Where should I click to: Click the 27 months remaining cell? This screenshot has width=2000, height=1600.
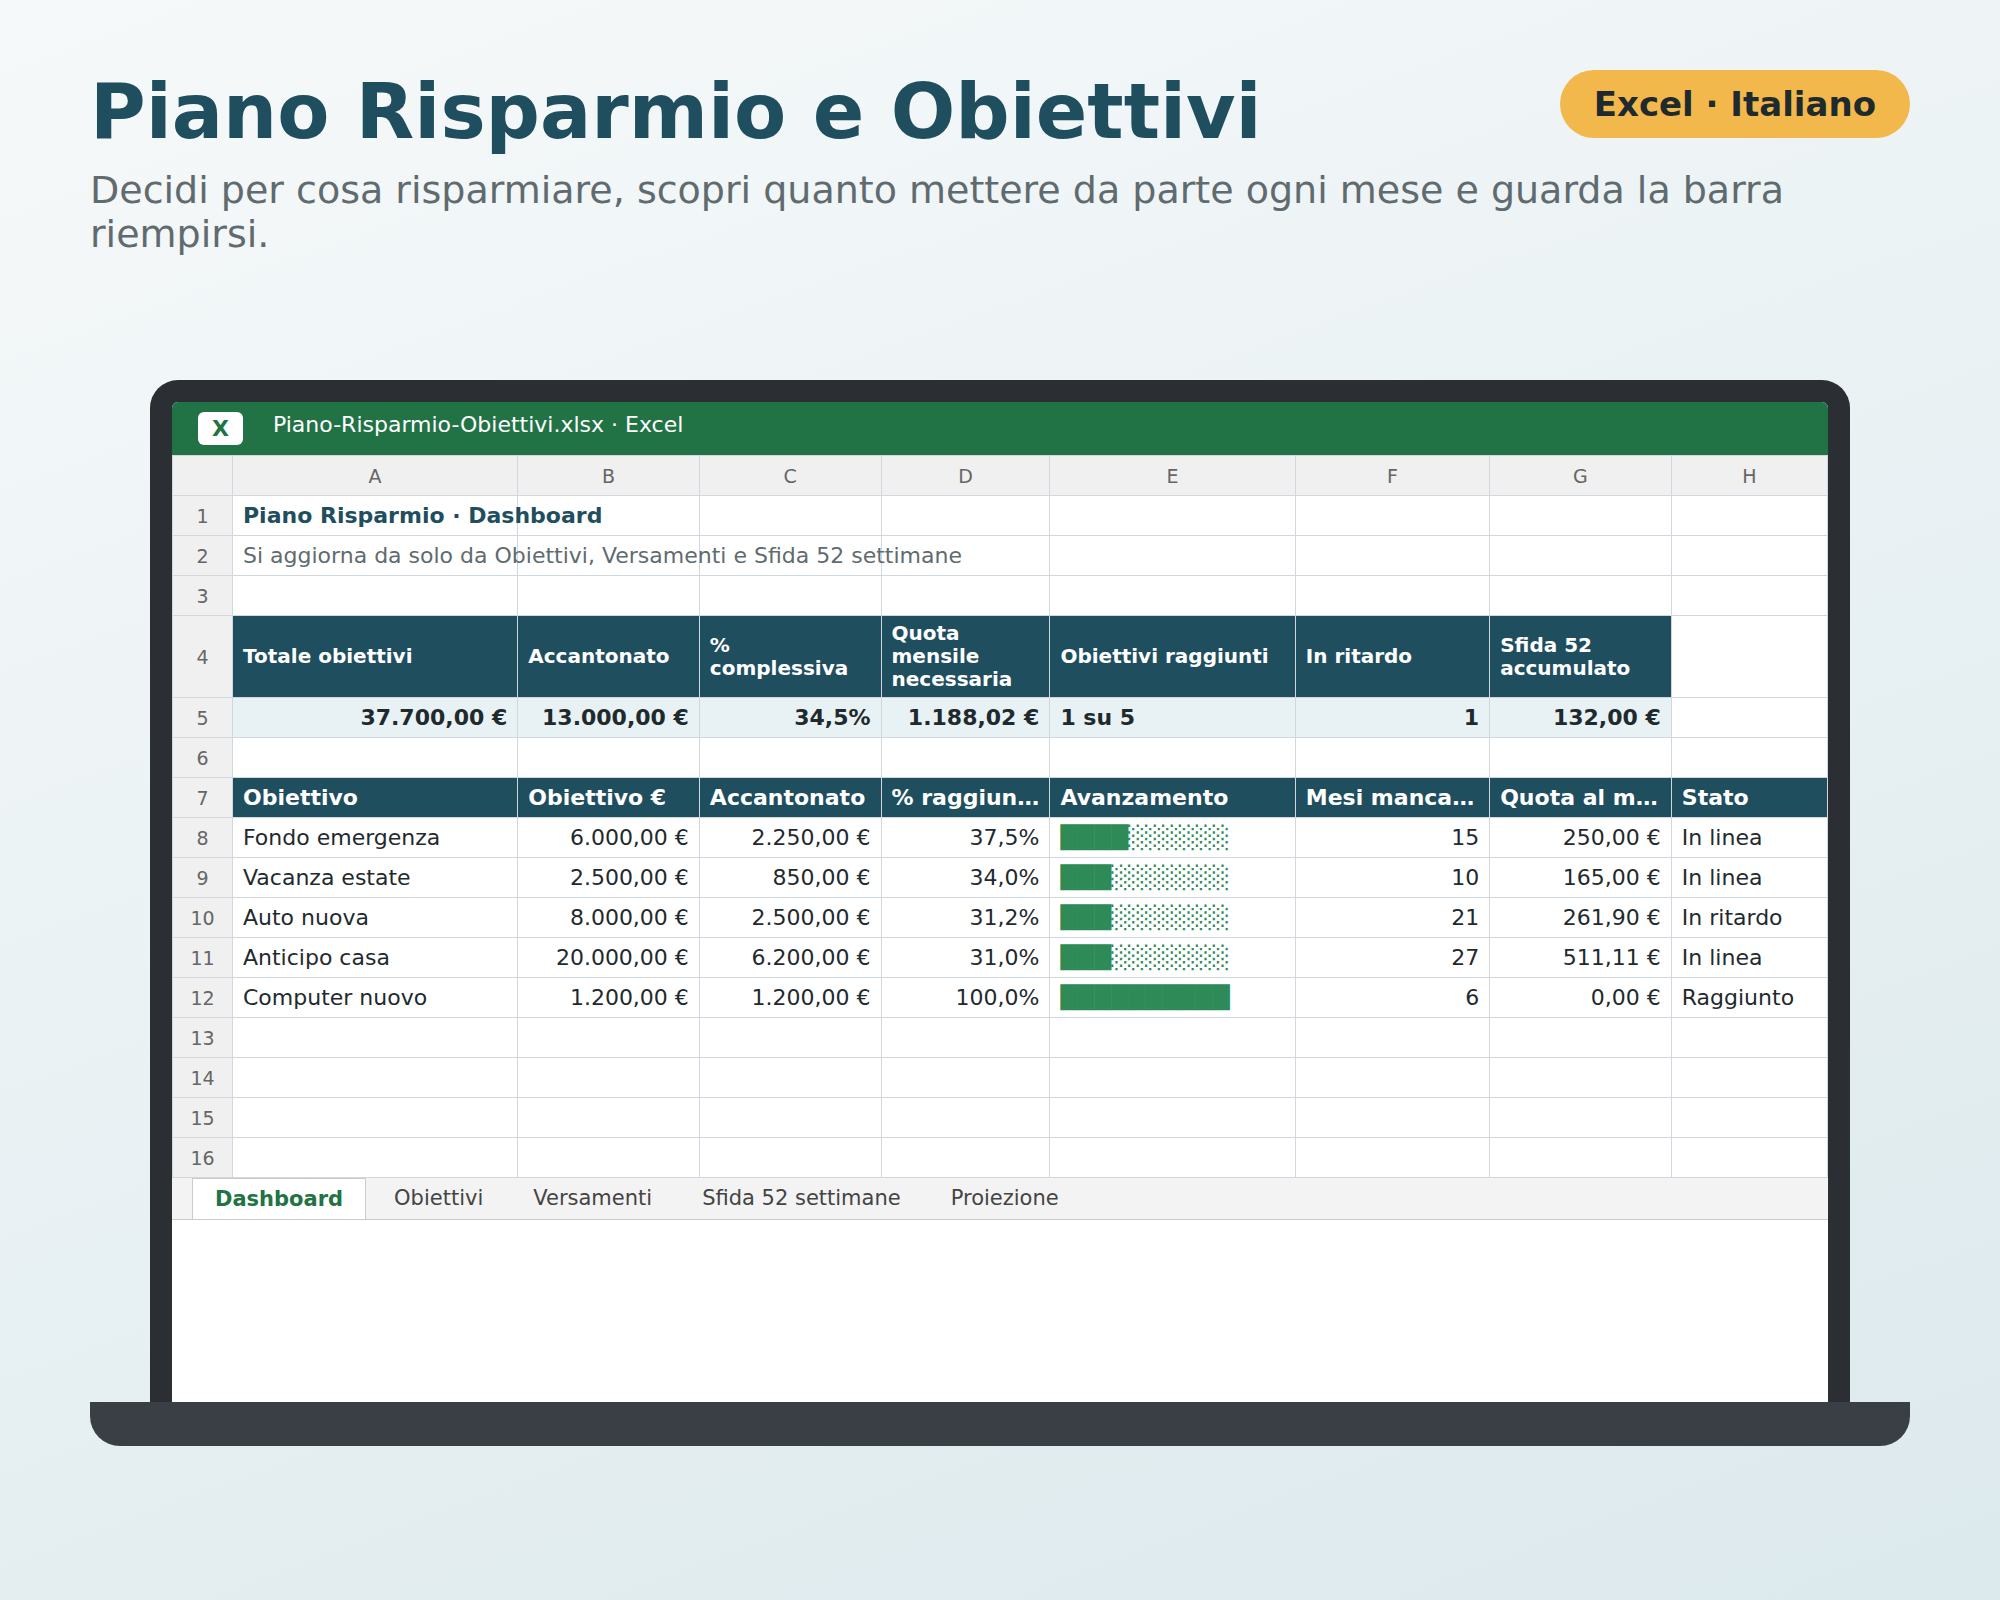pos(1392,958)
